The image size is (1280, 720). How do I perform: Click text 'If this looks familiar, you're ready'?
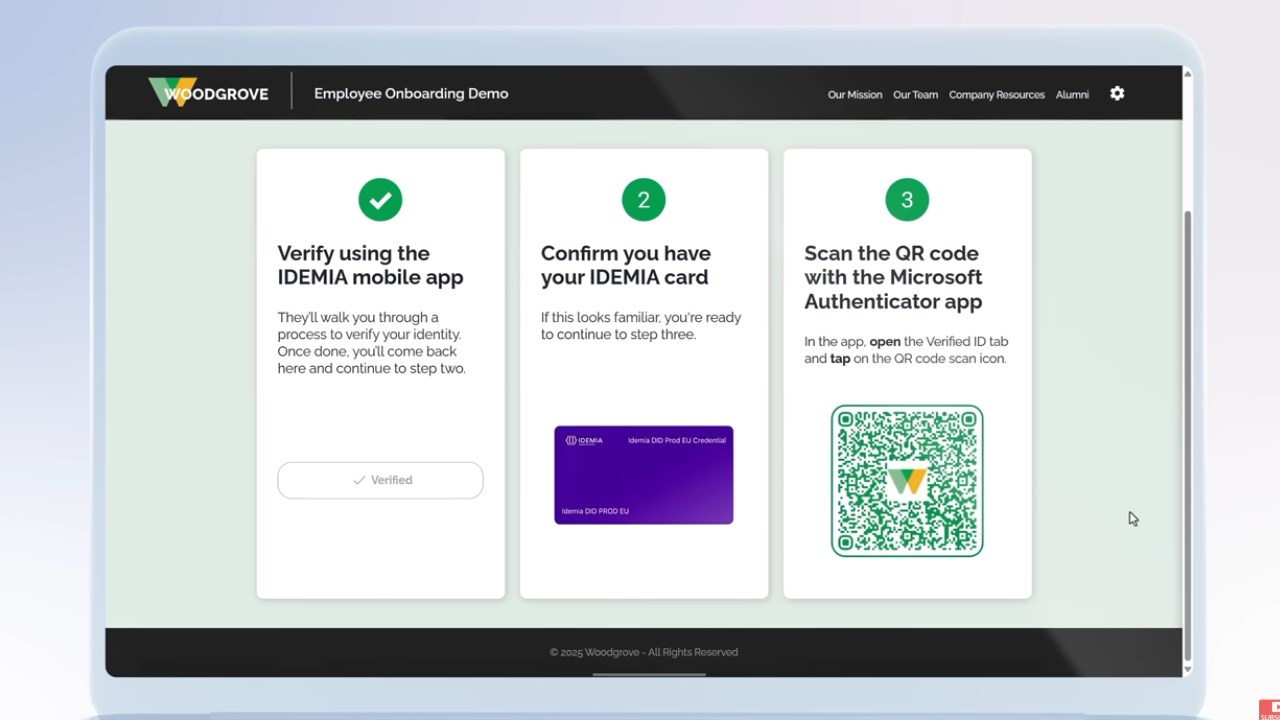pos(641,317)
